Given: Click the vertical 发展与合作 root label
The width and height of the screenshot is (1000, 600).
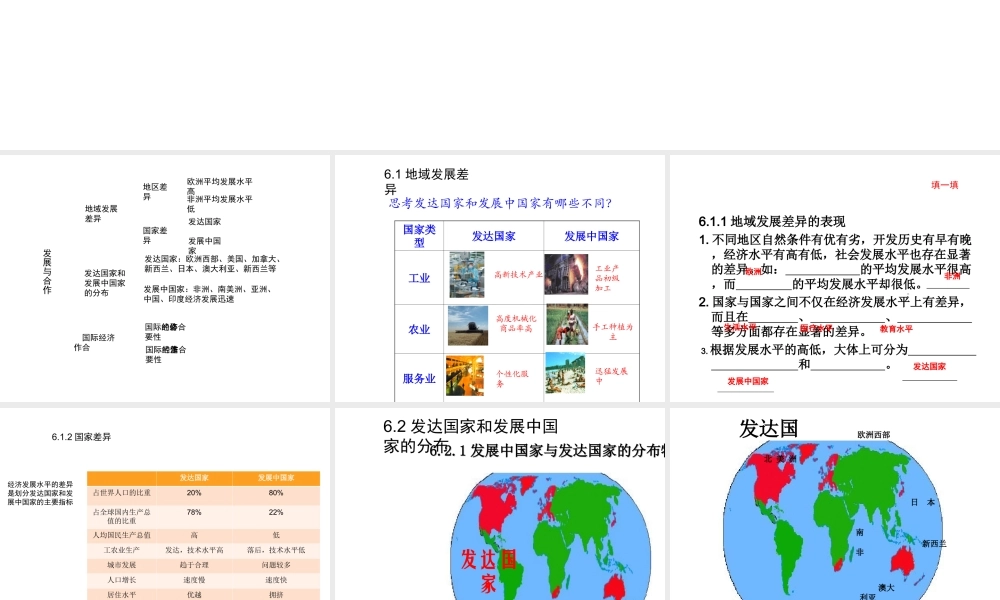Looking at the screenshot, I should [47, 272].
